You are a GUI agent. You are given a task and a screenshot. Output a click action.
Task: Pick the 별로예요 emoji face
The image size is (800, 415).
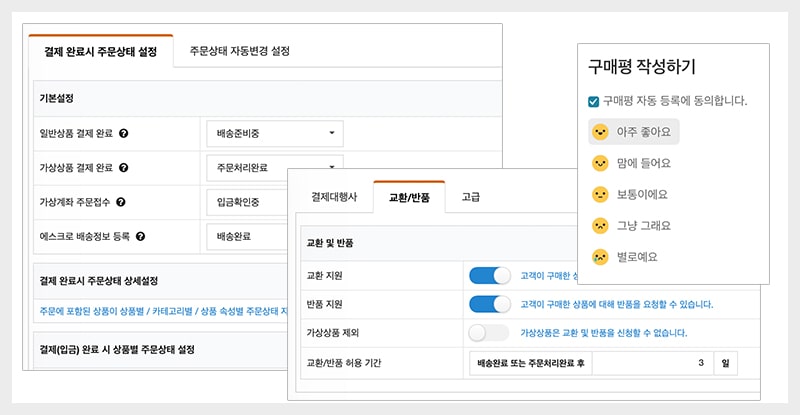tap(600, 257)
